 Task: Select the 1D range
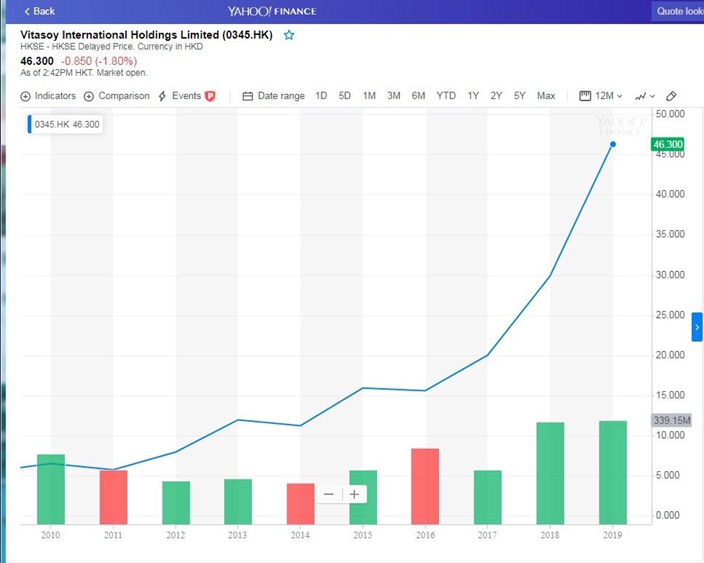tap(321, 96)
